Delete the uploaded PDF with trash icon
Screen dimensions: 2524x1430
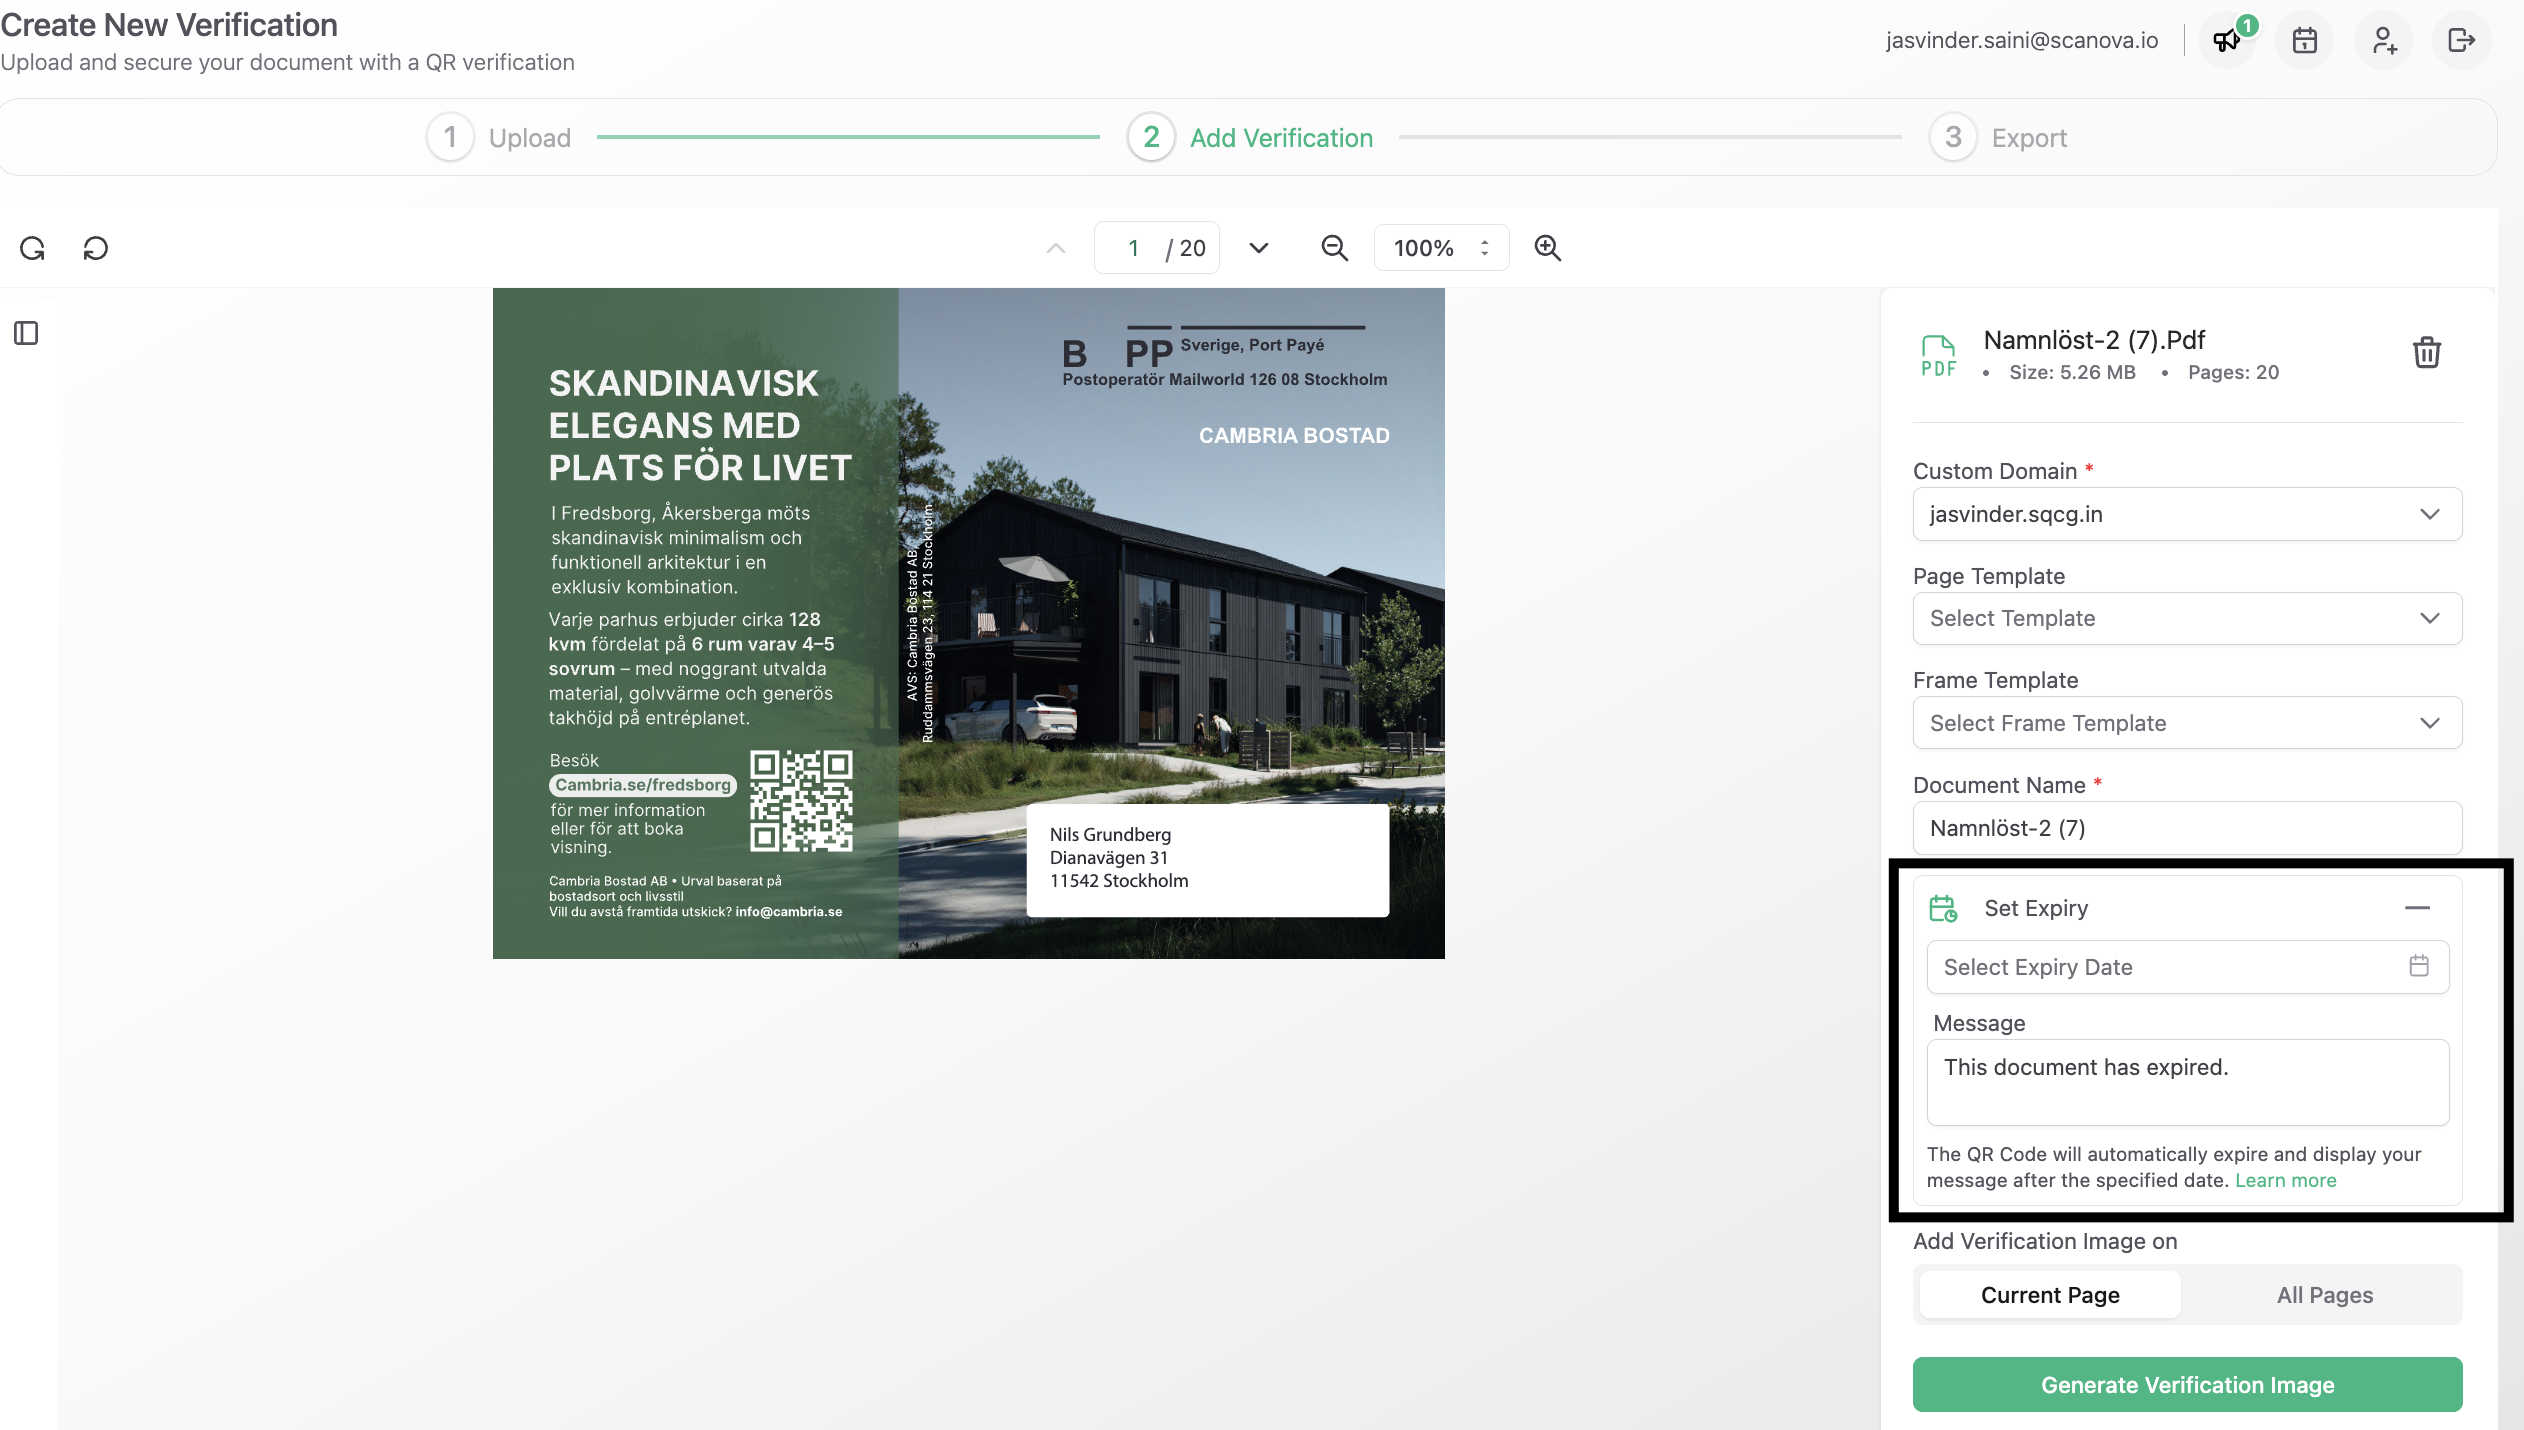click(x=2427, y=352)
